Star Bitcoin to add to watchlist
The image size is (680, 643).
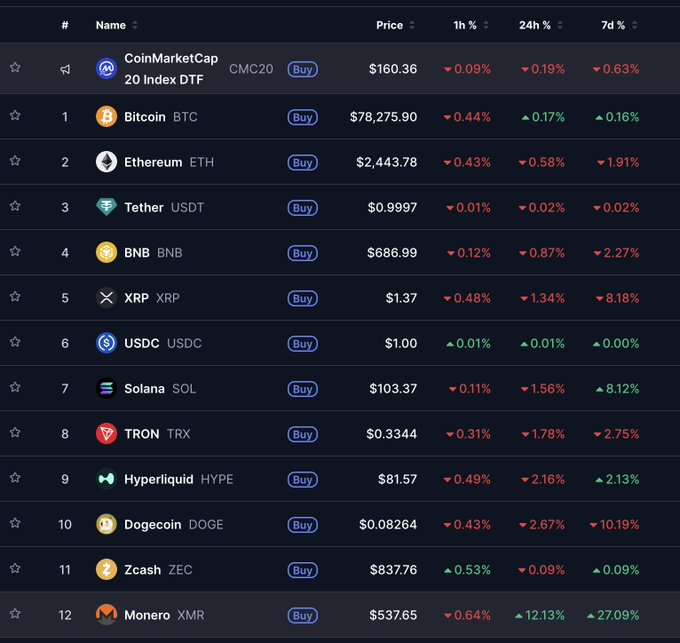(x=15, y=115)
